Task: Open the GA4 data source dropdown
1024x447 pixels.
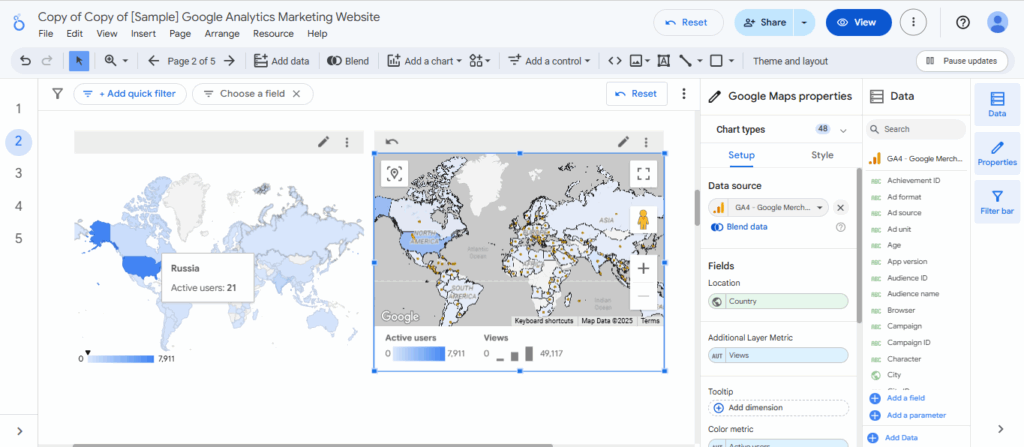Action: 820,208
